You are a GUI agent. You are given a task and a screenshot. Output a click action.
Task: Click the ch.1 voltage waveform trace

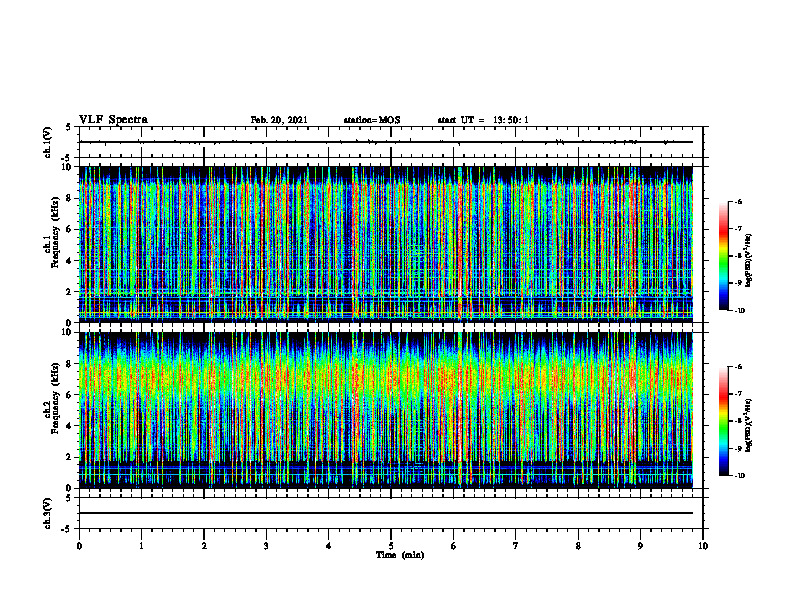click(386, 142)
